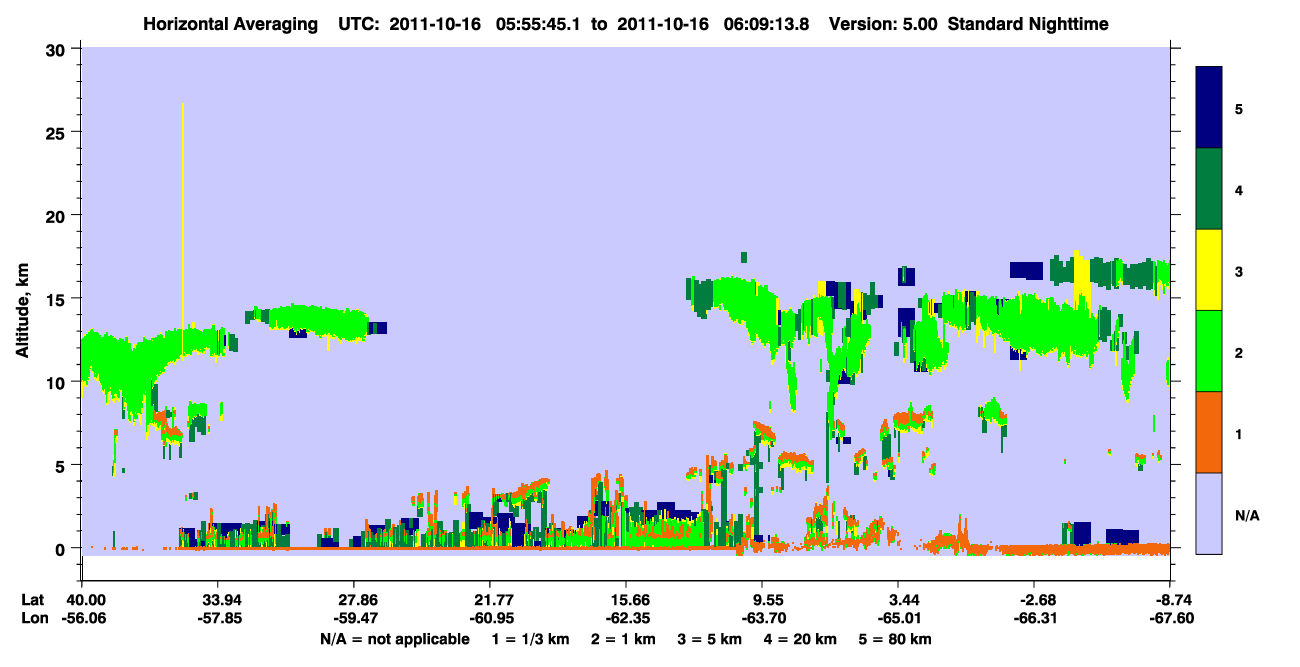Click the altitude tick label 15
This screenshot has width=1300, height=667.
[58, 299]
